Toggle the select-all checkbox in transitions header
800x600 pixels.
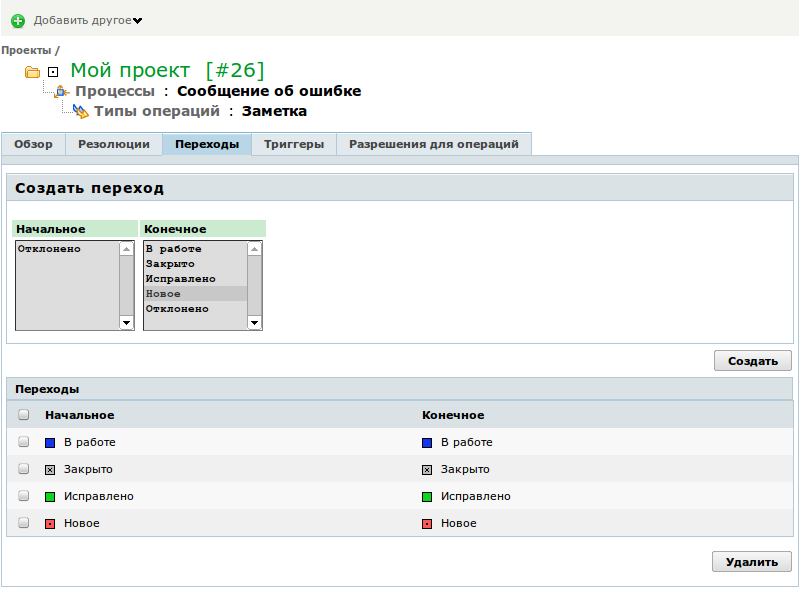click(24, 415)
